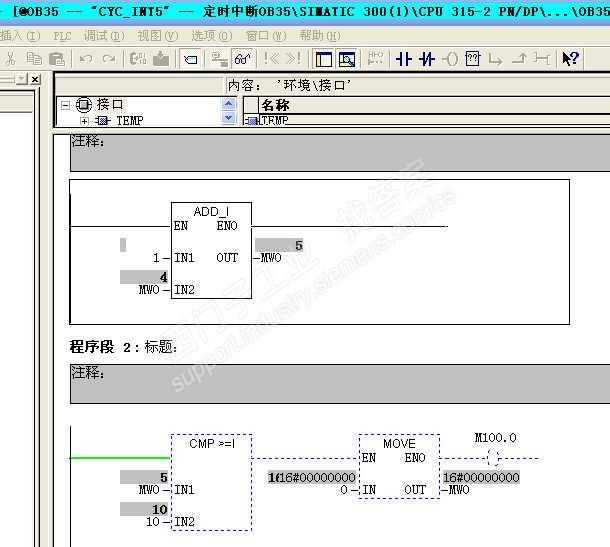Open the 插入(I) menu
The image size is (610, 547).
(19, 36)
